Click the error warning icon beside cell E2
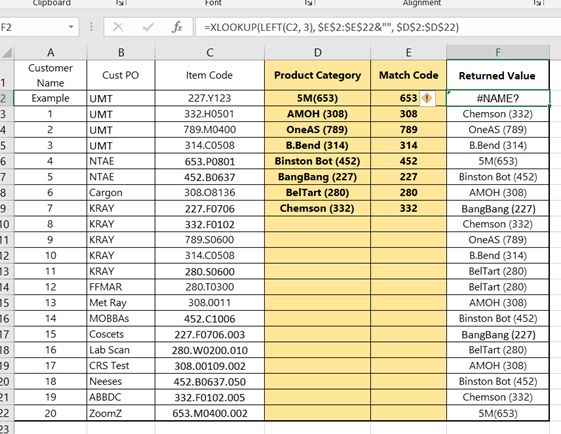This screenshot has height=434, width=561. pyautogui.click(x=427, y=98)
